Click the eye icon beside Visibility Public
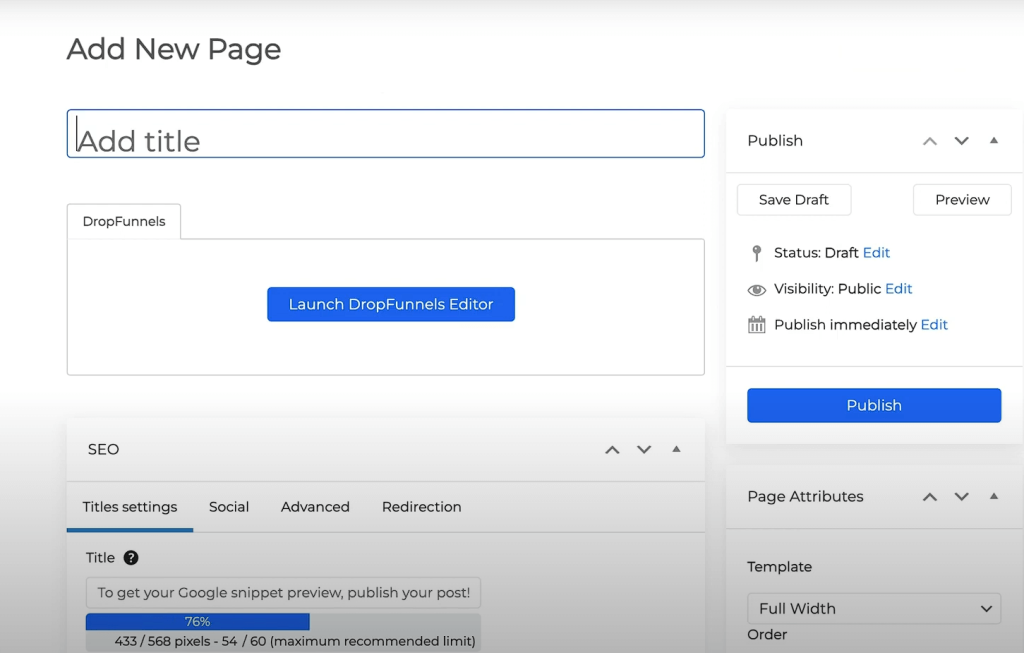 [x=758, y=288]
